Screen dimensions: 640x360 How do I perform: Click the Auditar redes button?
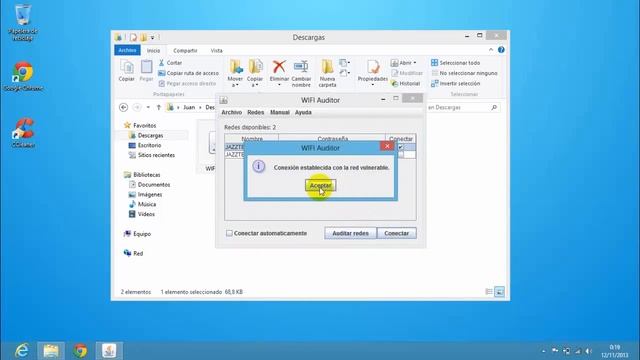point(350,233)
